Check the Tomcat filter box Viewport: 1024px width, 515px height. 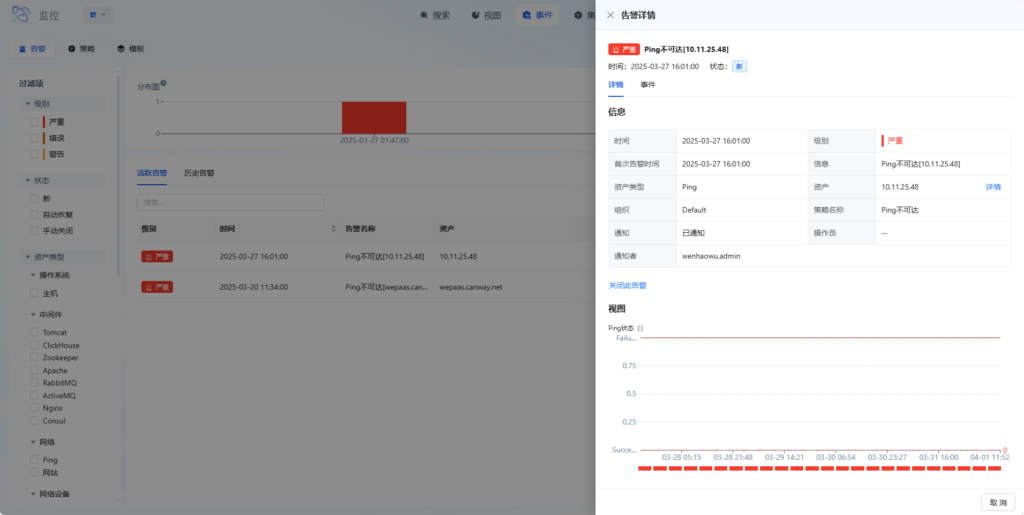pos(34,332)
